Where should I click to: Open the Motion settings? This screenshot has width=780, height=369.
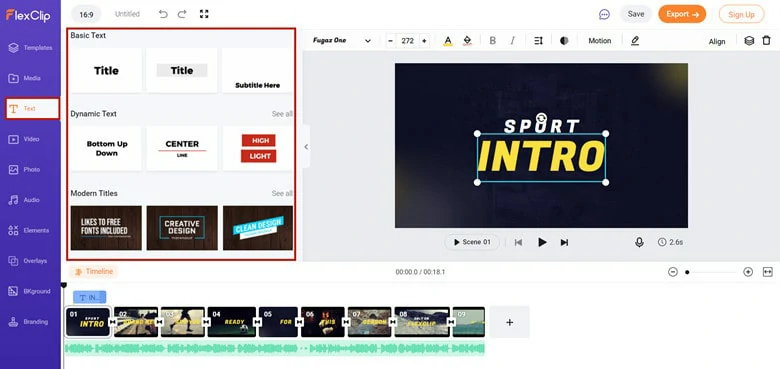599,41
